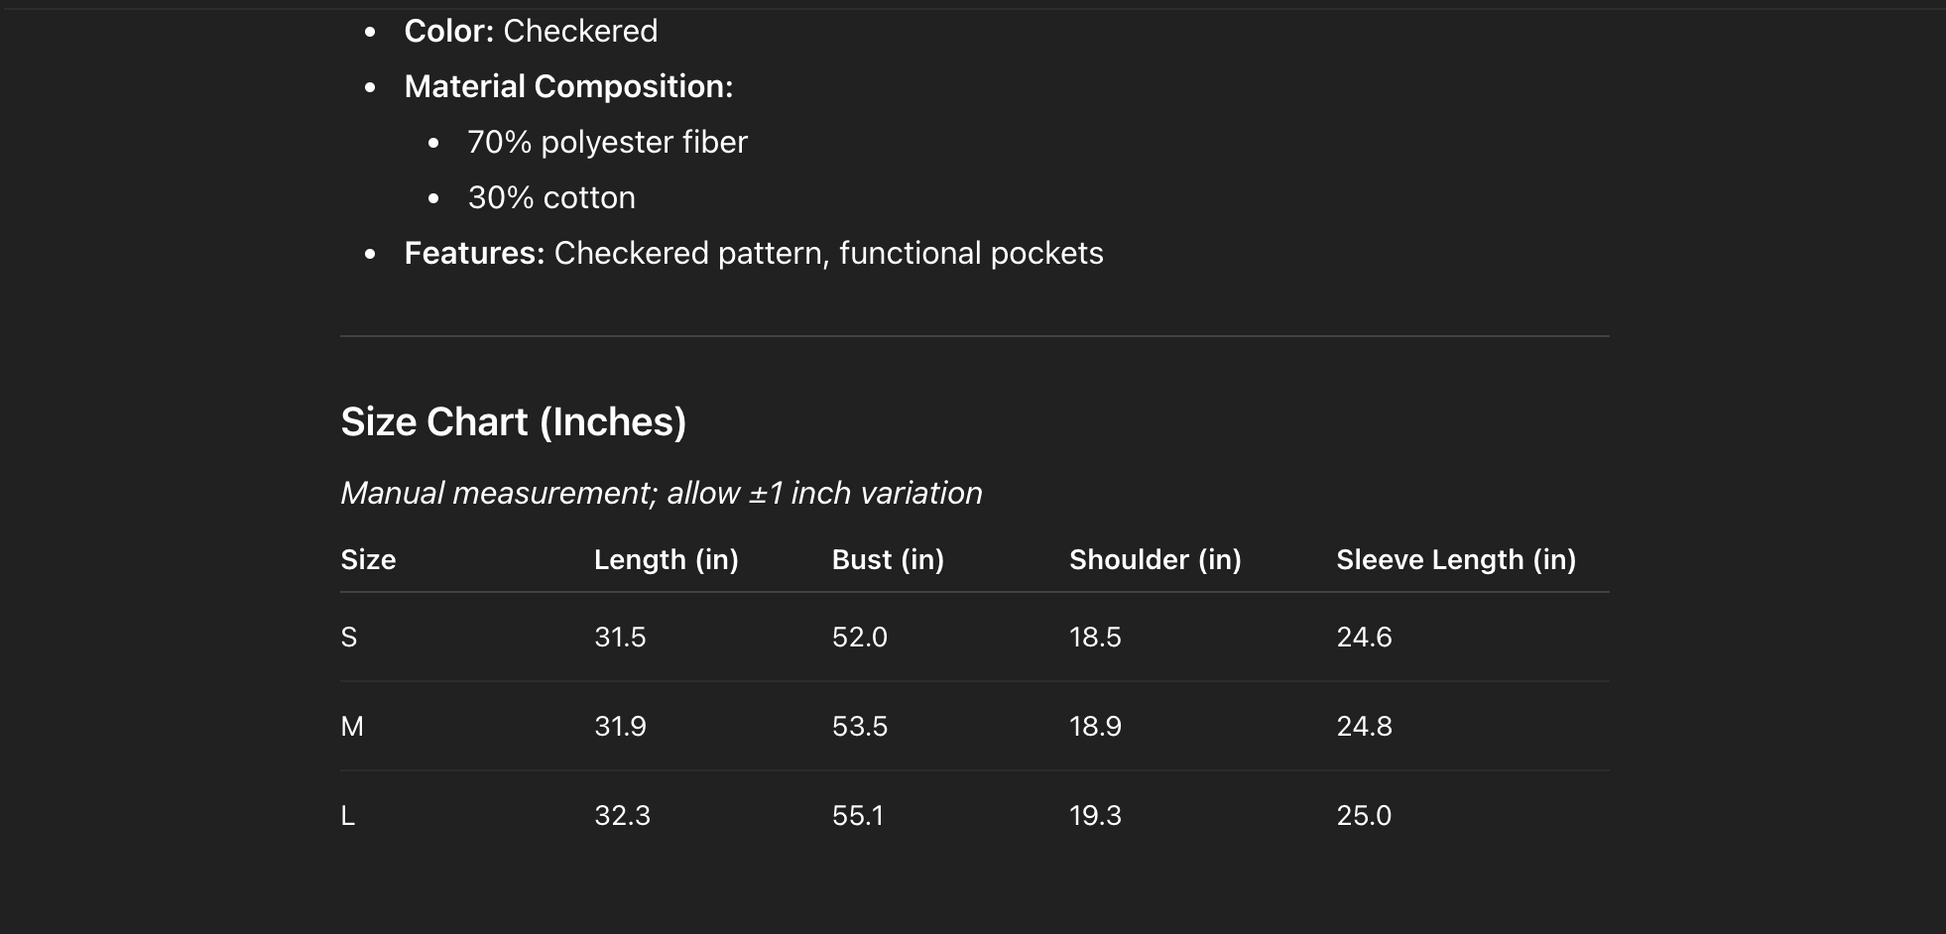The height and width of the screenshot is (934, 1946).
Task: Click the "30% cotton" bullet item
Action: (x=551, y=198)
